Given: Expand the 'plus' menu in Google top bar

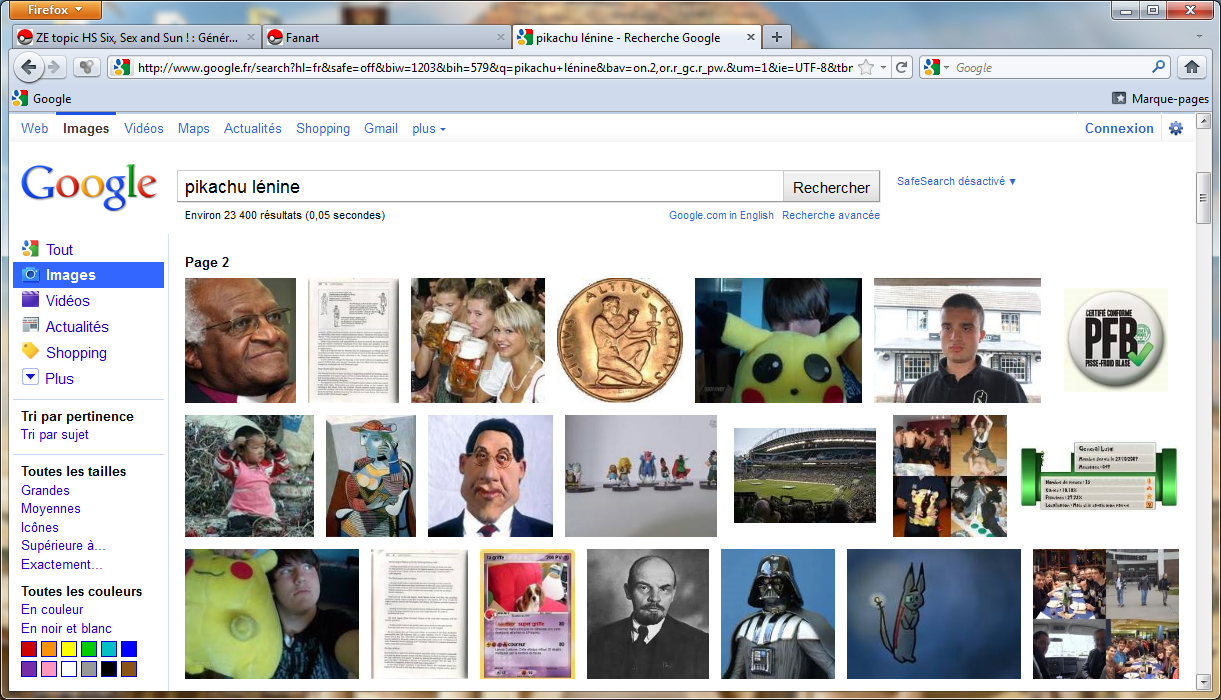Looking at the screenshot, I should pyautogui.click(x=429, y=128).
